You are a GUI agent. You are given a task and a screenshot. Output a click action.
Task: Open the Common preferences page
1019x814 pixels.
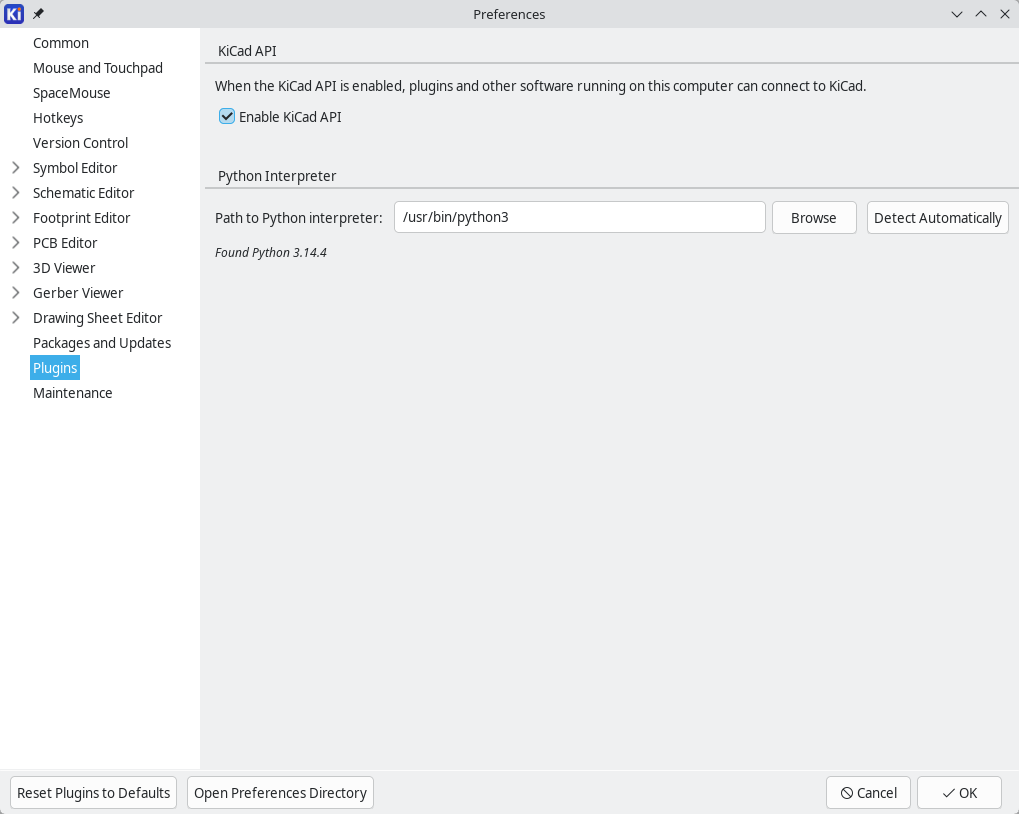click(x=61, y=43)
